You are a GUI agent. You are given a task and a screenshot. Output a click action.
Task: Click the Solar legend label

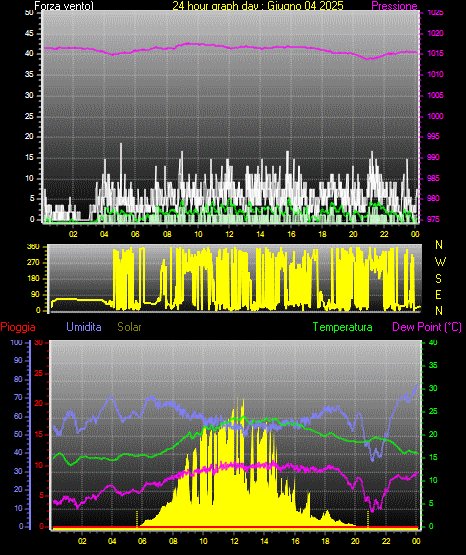pyautogui.click(x=129, y=327)
